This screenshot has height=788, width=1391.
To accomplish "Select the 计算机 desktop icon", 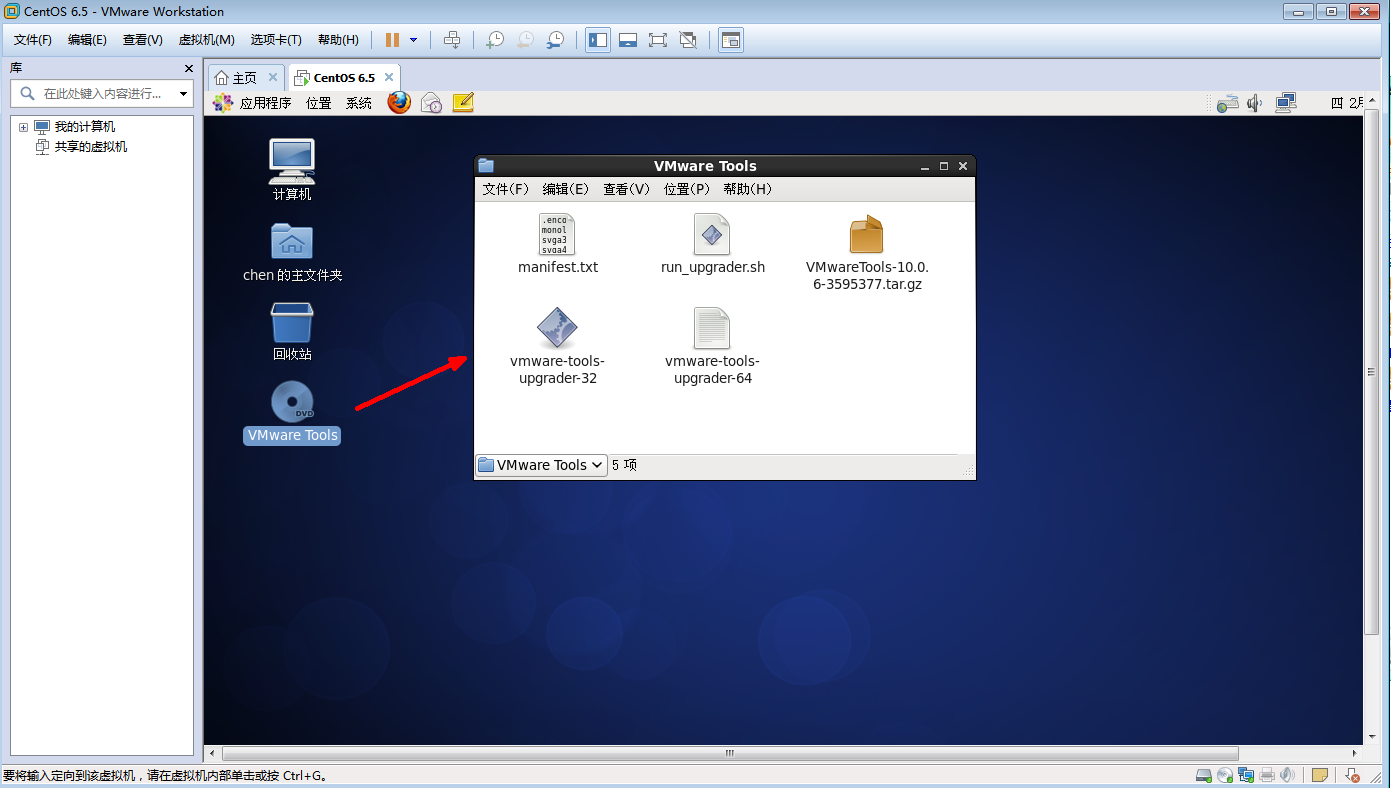I will tap(292, 170).
